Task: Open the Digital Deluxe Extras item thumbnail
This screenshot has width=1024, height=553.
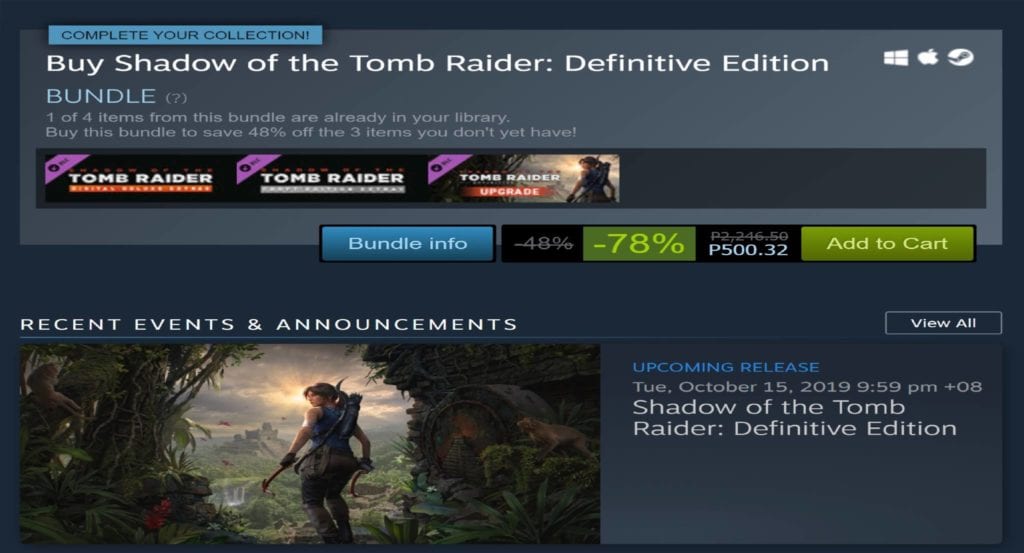Action: point(140,178)
